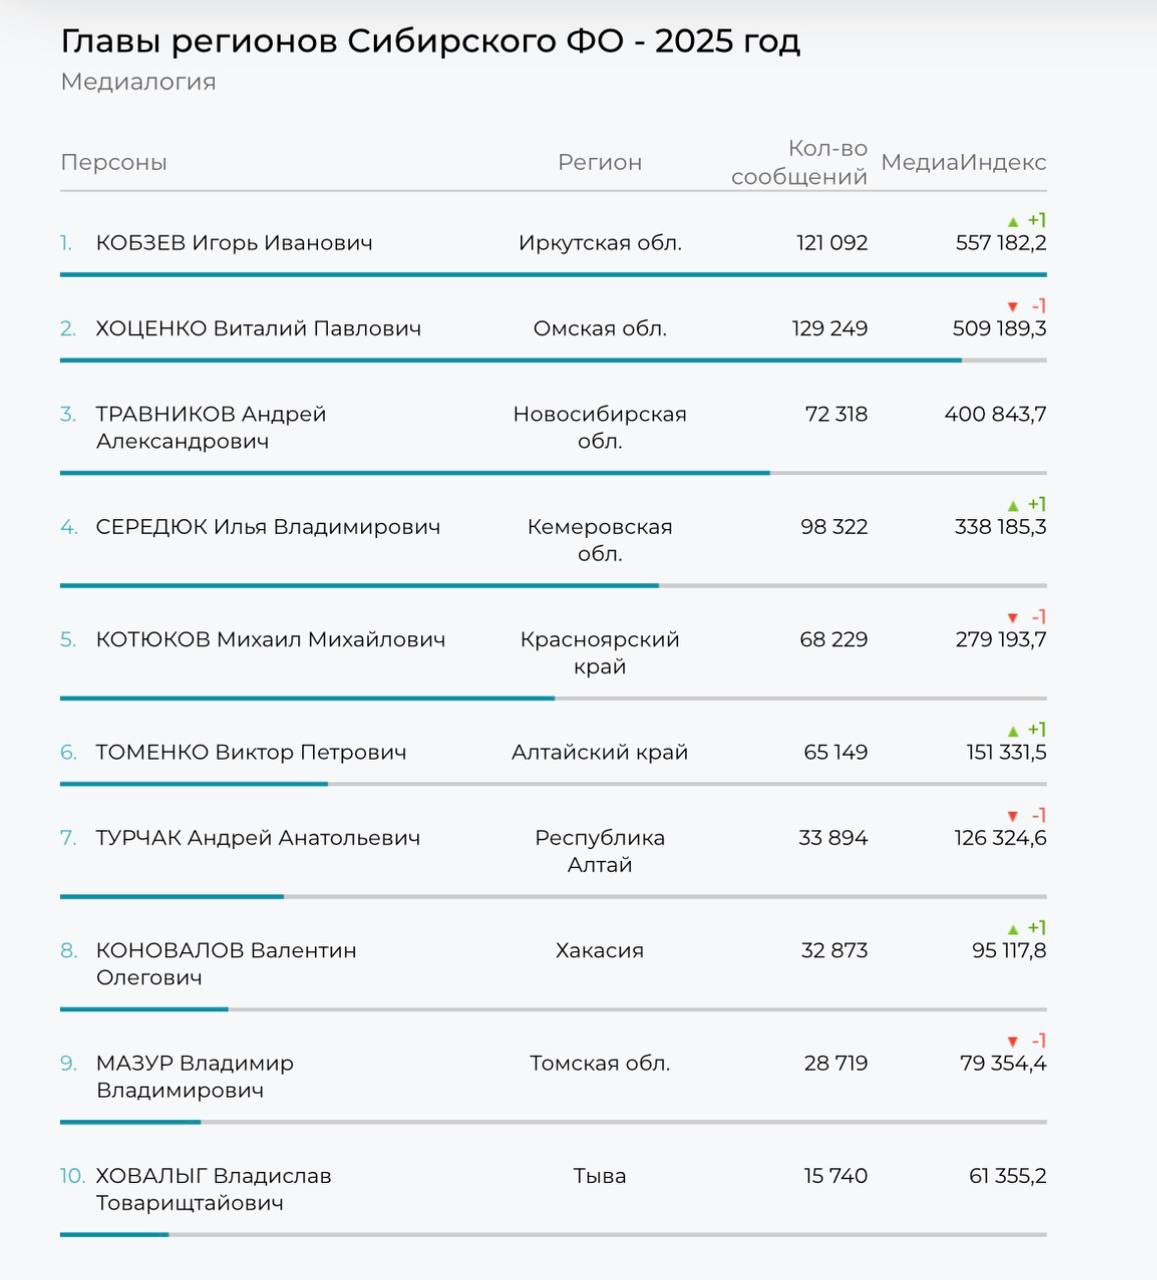
Task: Click the progress bar under Хоценко's row
Action: click(x=510, y=360)
